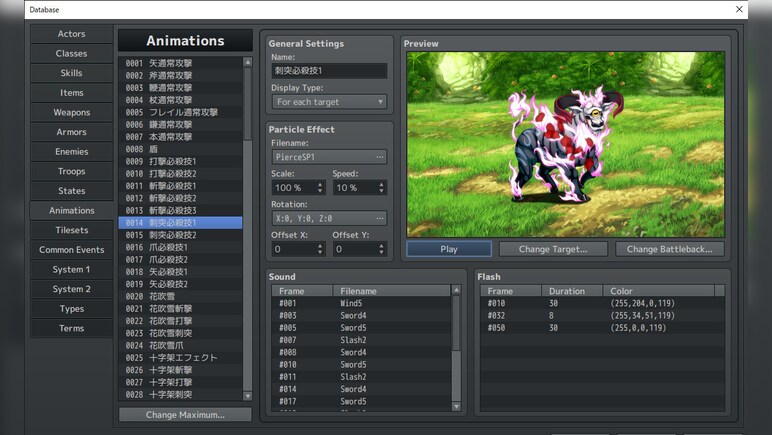
Task: Select animation 0020 in the list
Action: tap(180, 297)
